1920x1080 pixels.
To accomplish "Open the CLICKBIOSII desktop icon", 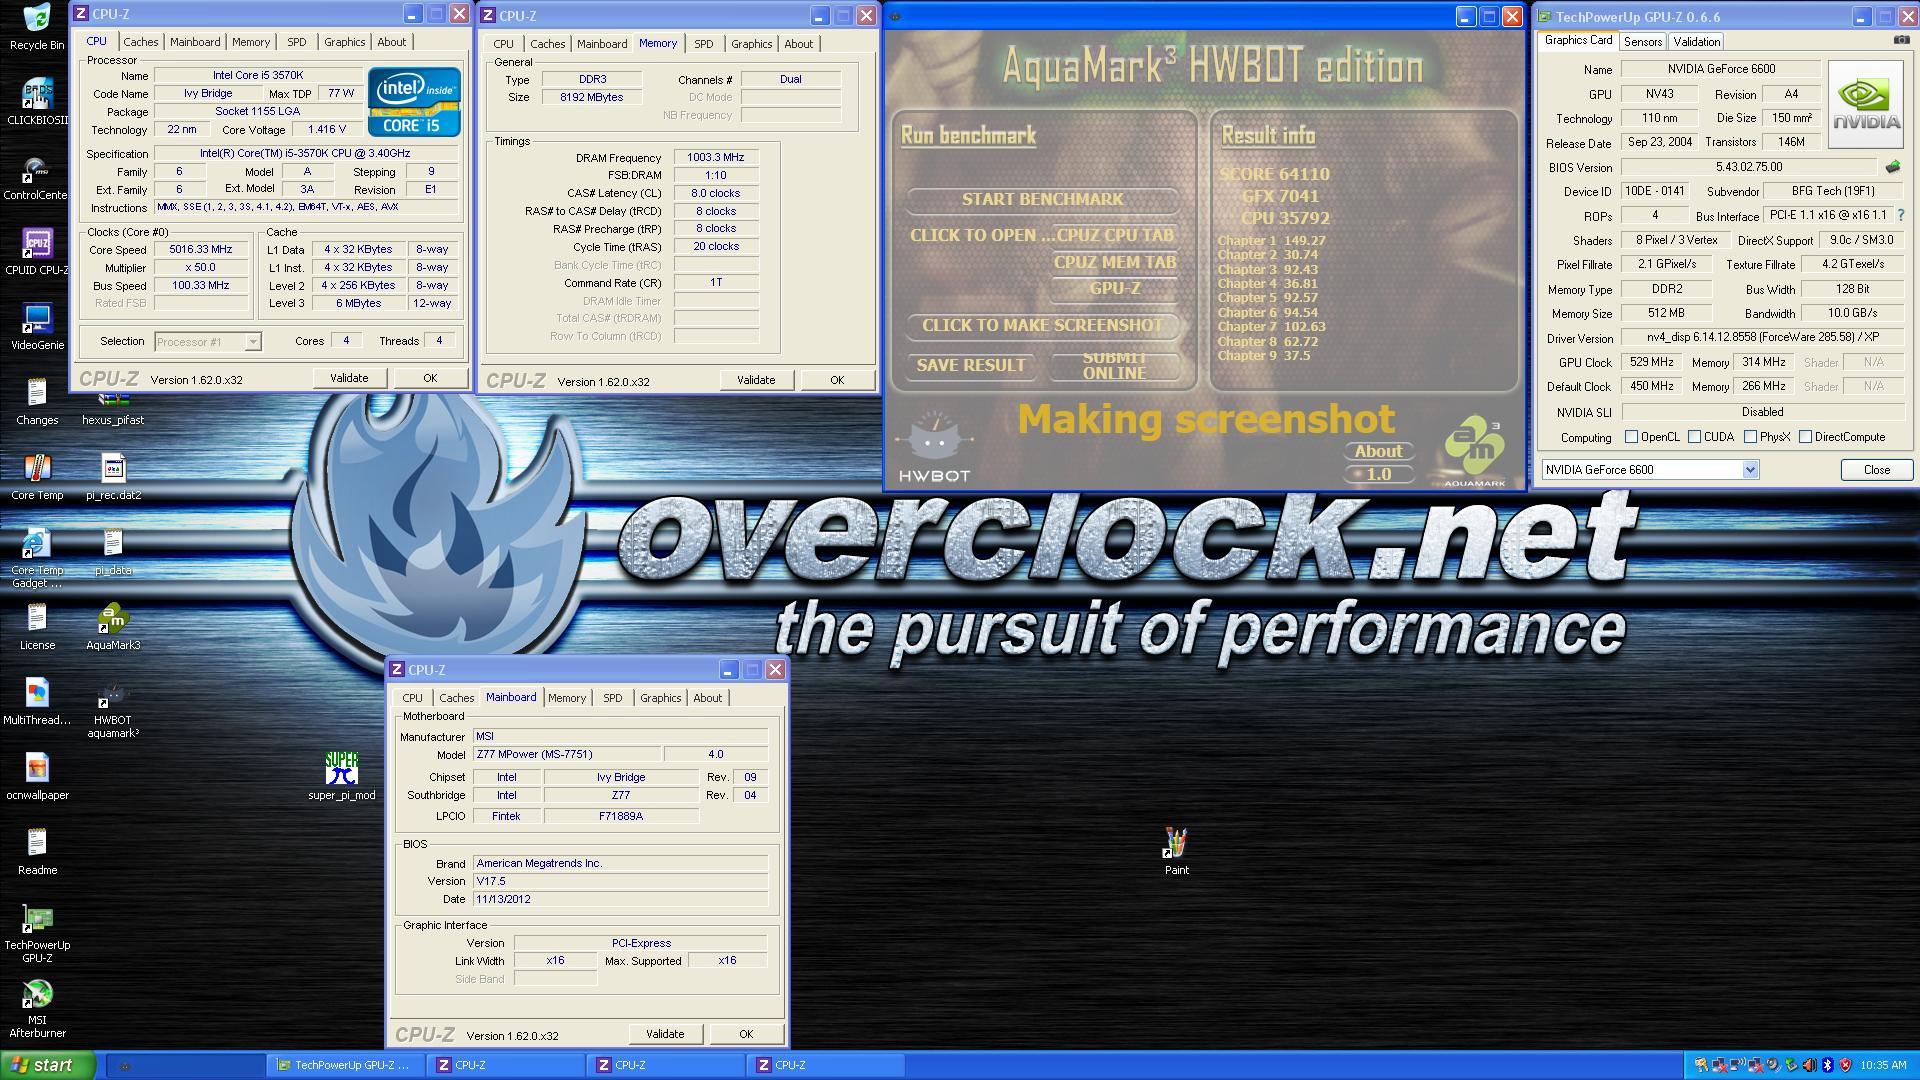I will tap(37, 101).
